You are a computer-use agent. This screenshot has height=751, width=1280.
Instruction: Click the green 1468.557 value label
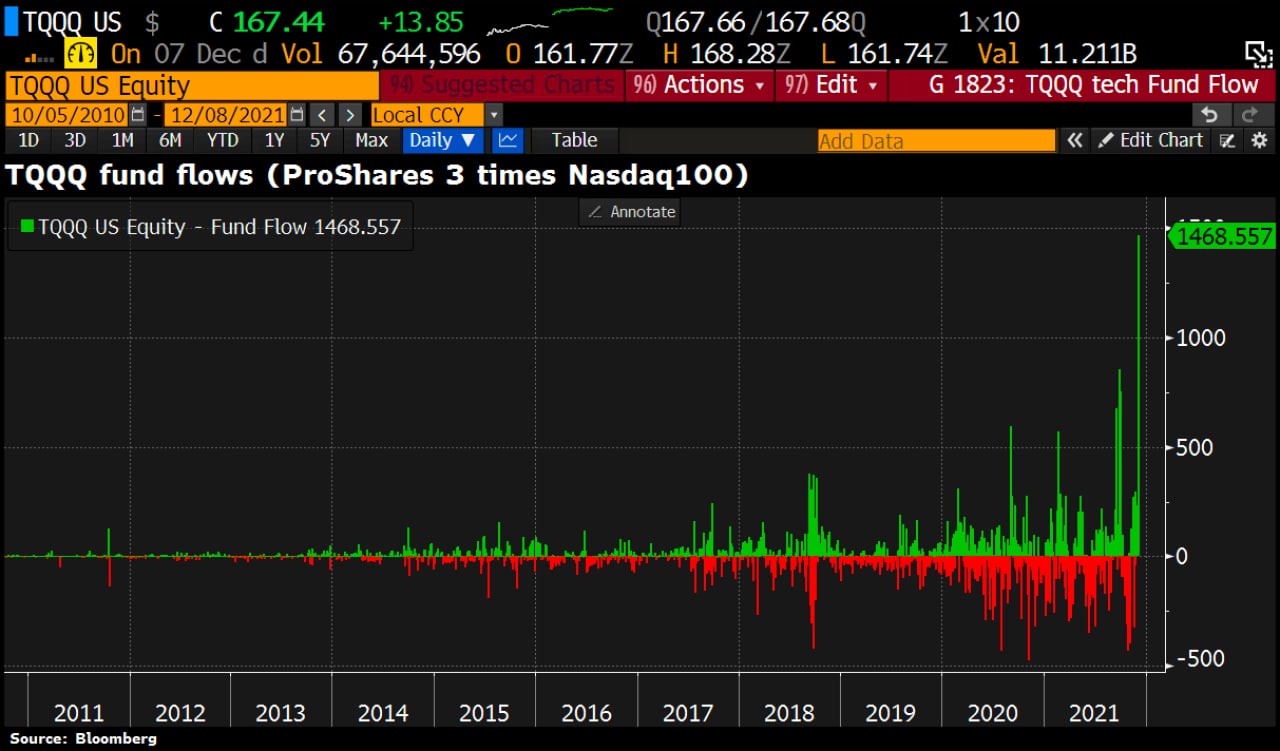pyautogui.click(x=1222, y=236)
